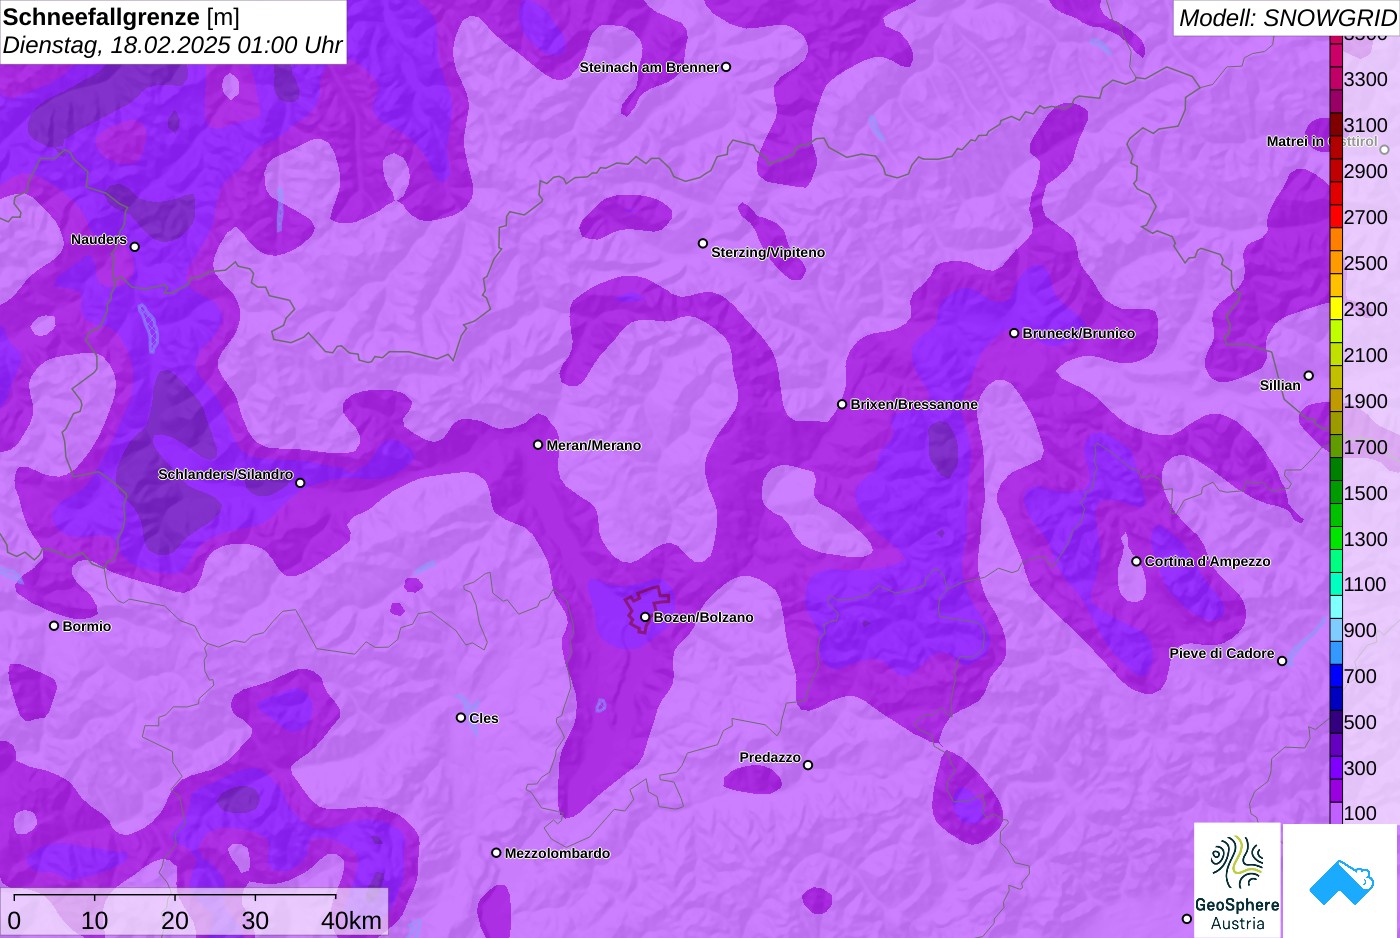The height and width of the screenshot is (938, 1400).
Task: Click the Sillian marker dot
Action: coord(1309,376)
